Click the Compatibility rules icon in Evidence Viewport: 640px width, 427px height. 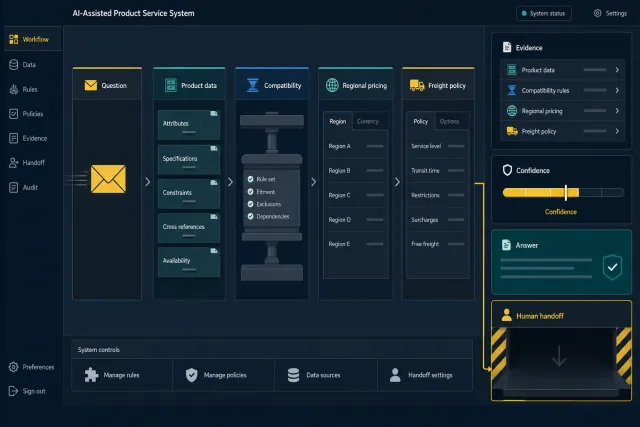tap(512, 90)
